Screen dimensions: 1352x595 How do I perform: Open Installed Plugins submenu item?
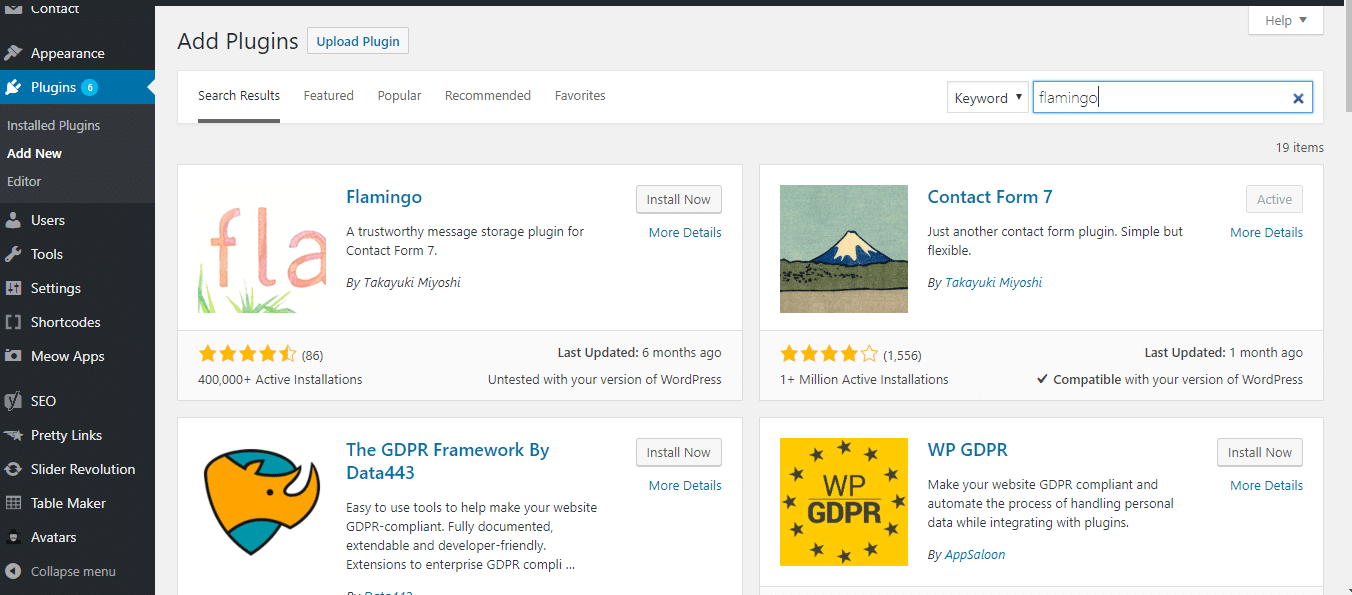pos(54,125)
